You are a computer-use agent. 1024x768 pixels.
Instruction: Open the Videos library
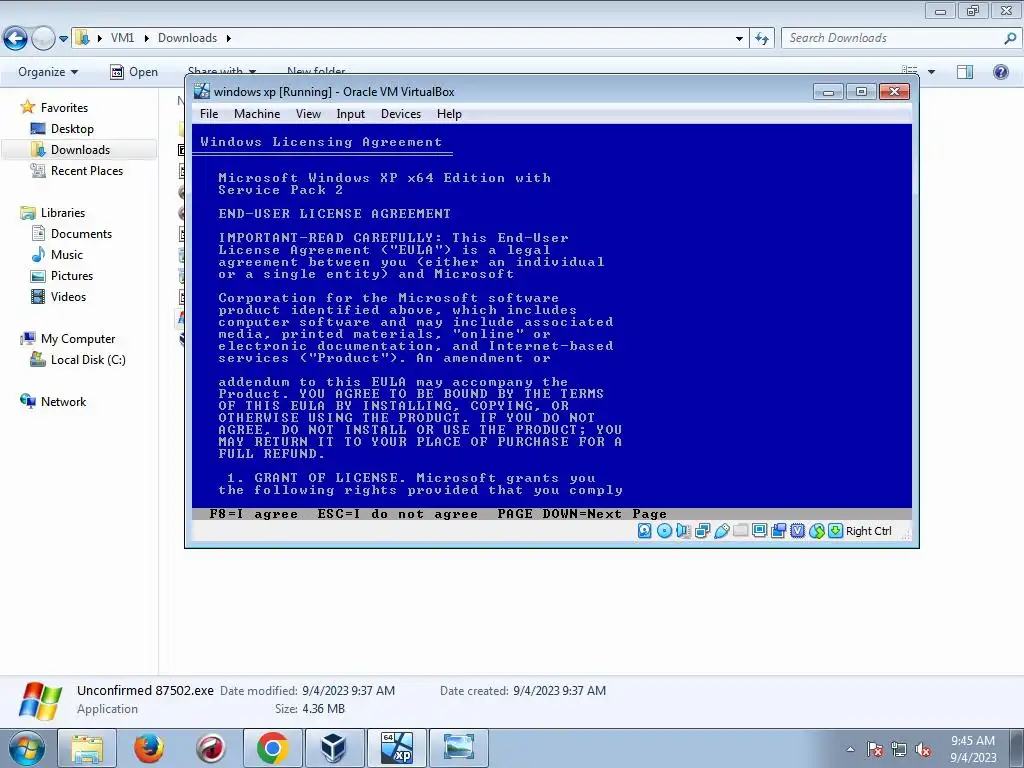(68, 296)
